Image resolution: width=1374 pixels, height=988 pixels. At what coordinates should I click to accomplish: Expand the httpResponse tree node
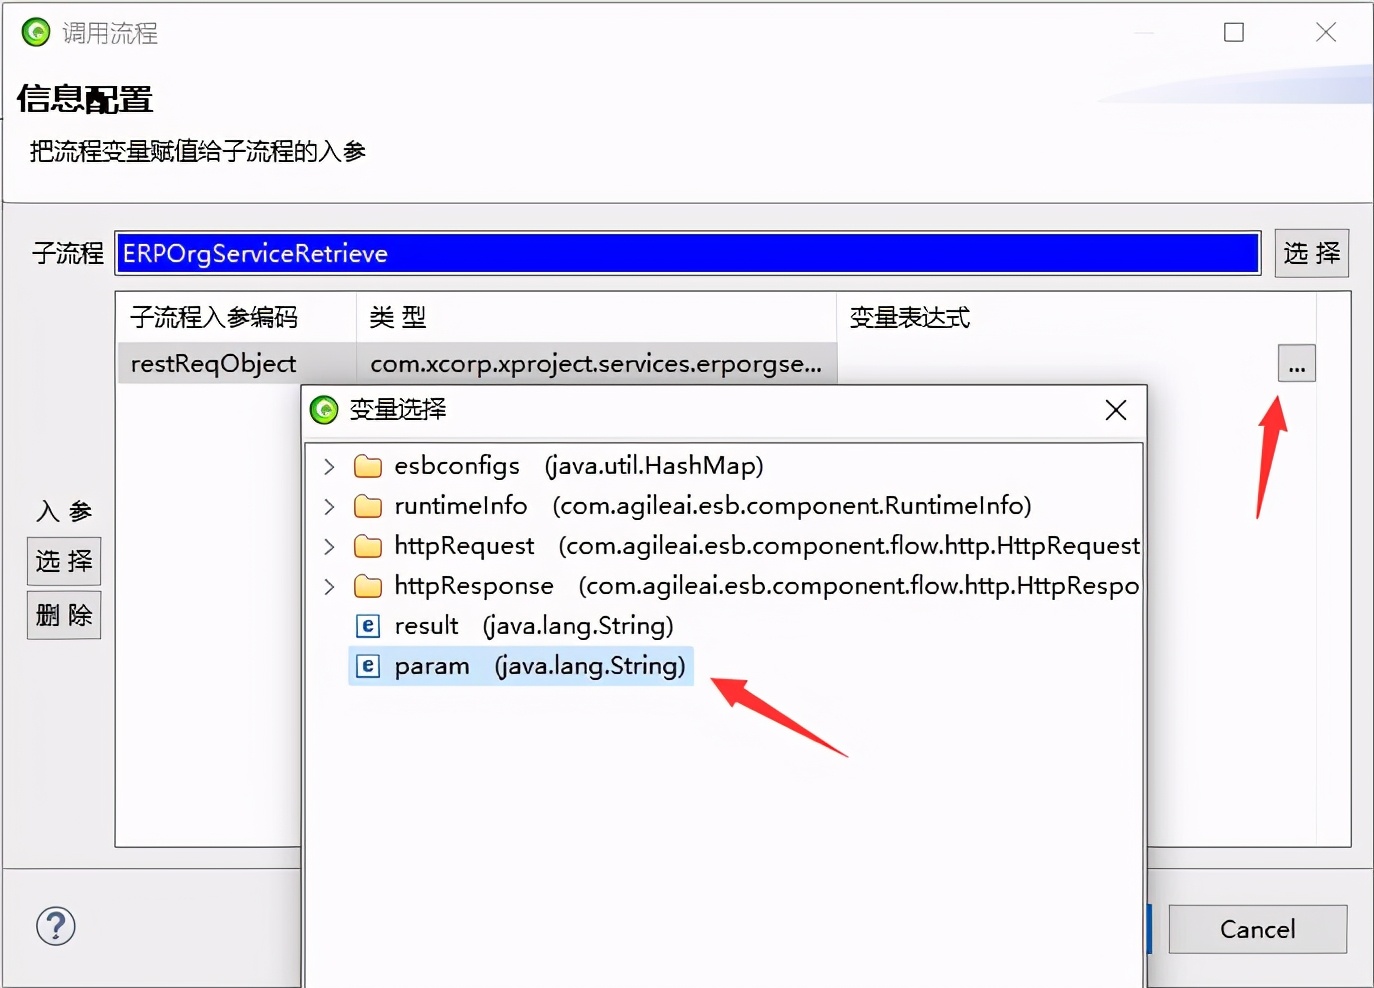click(x=329, y=585)
